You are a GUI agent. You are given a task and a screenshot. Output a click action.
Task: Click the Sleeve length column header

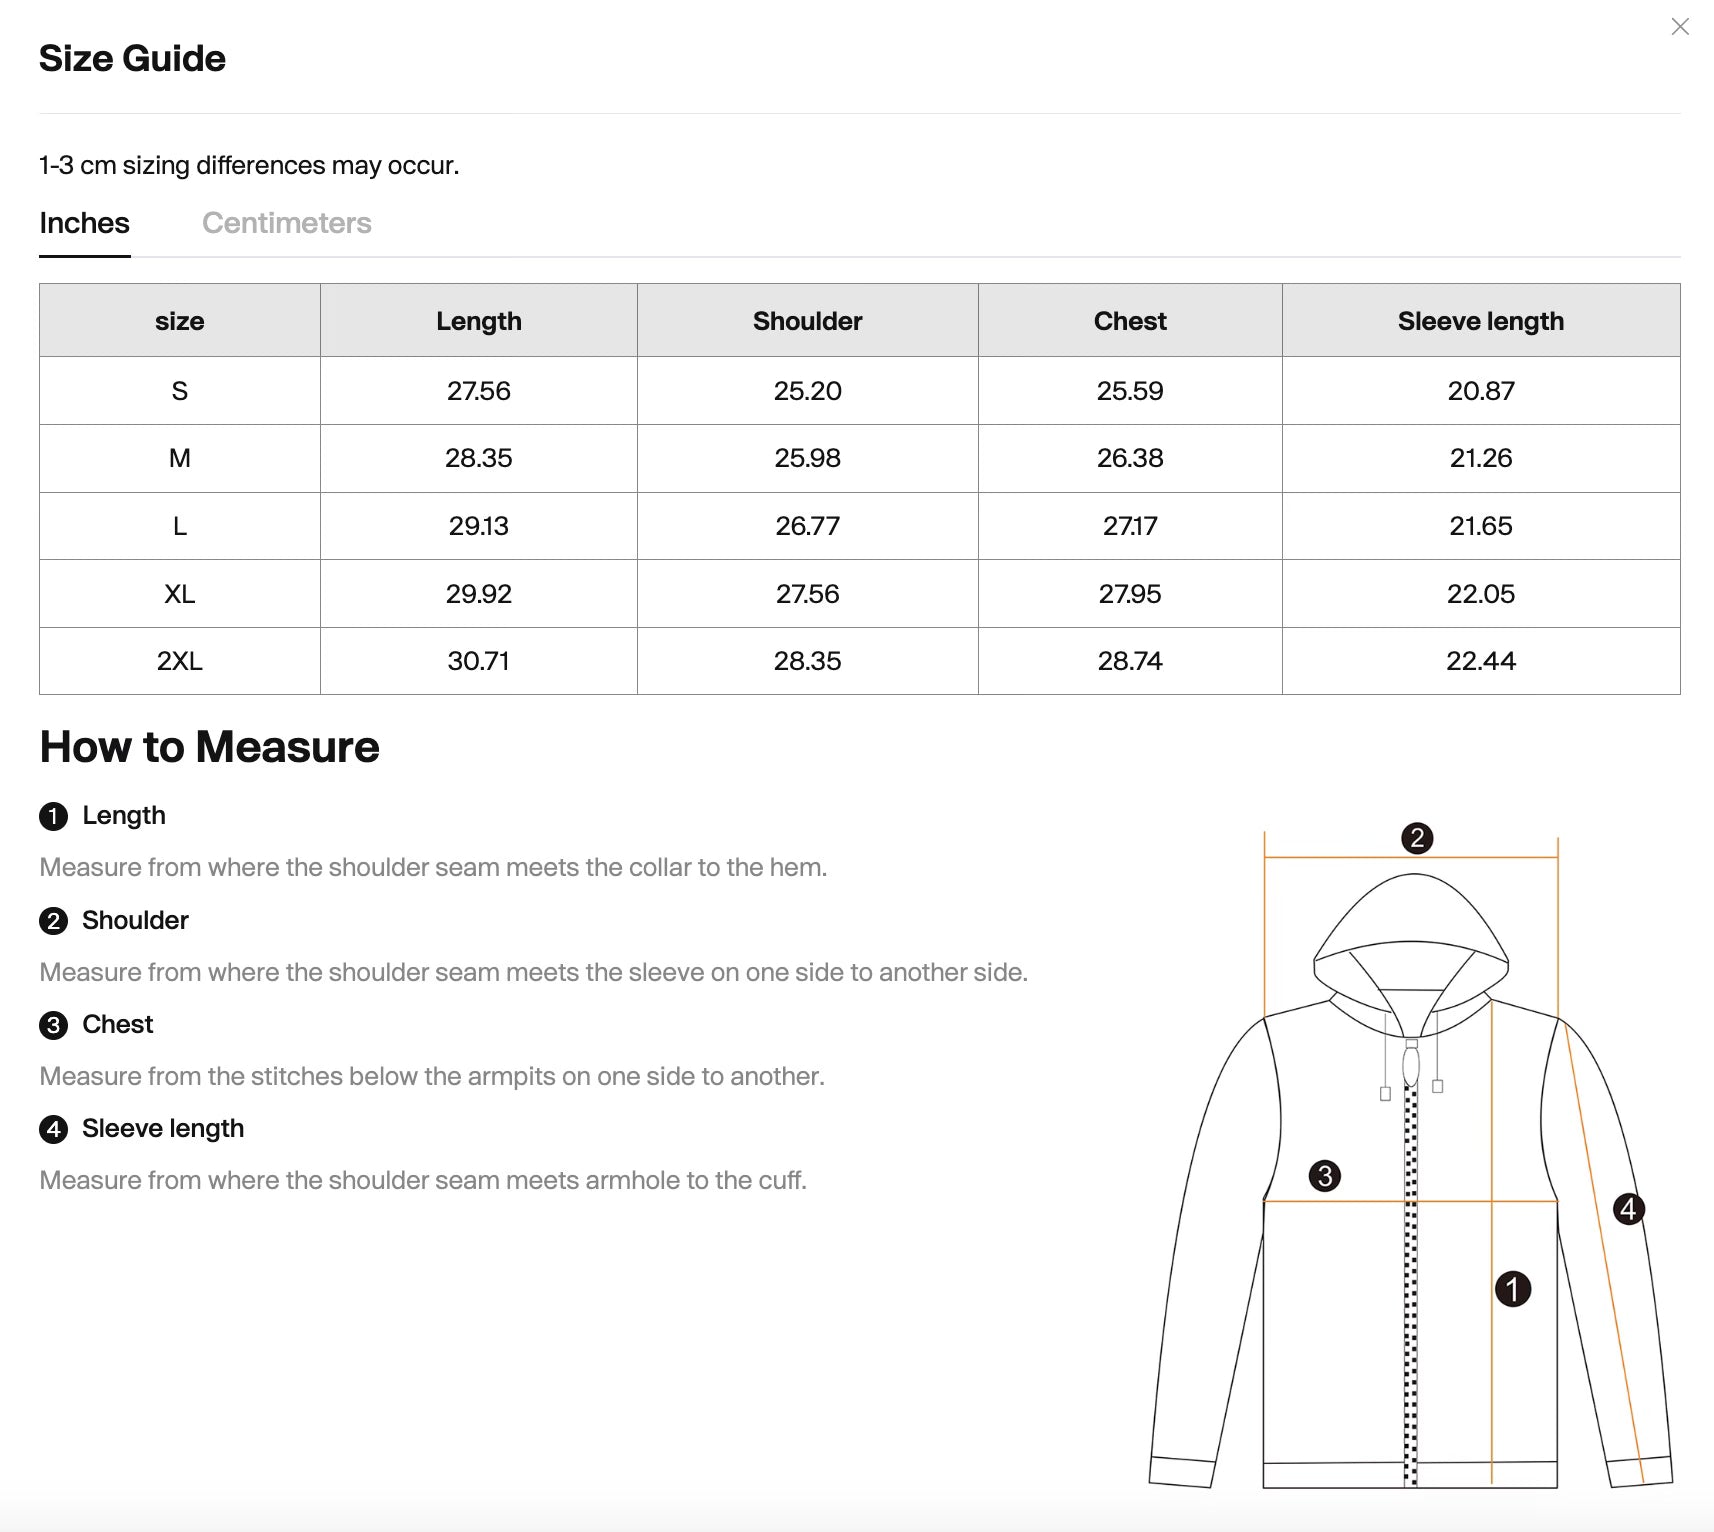point(1481,320)
